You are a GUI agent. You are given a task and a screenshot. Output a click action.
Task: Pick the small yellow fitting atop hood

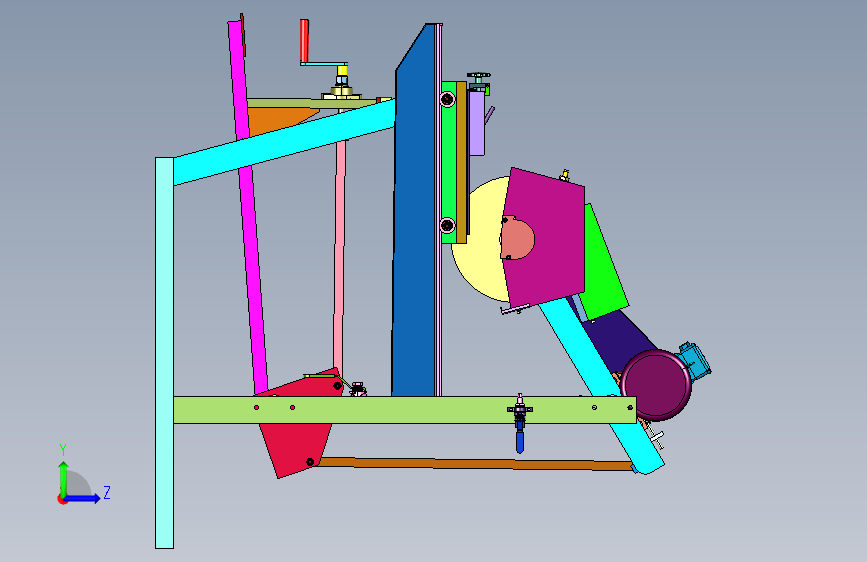click(565, 175)
